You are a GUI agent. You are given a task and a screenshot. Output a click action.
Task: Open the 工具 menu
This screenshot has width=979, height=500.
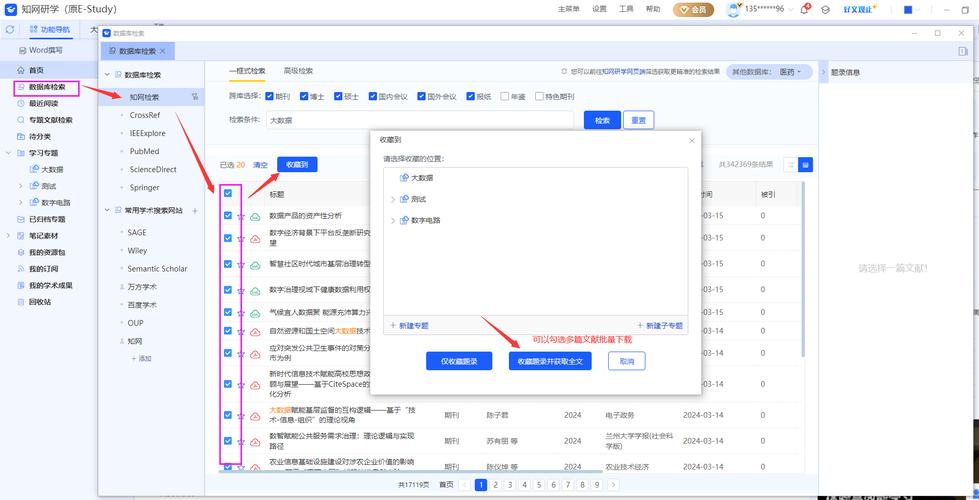(x=626, y=9)
